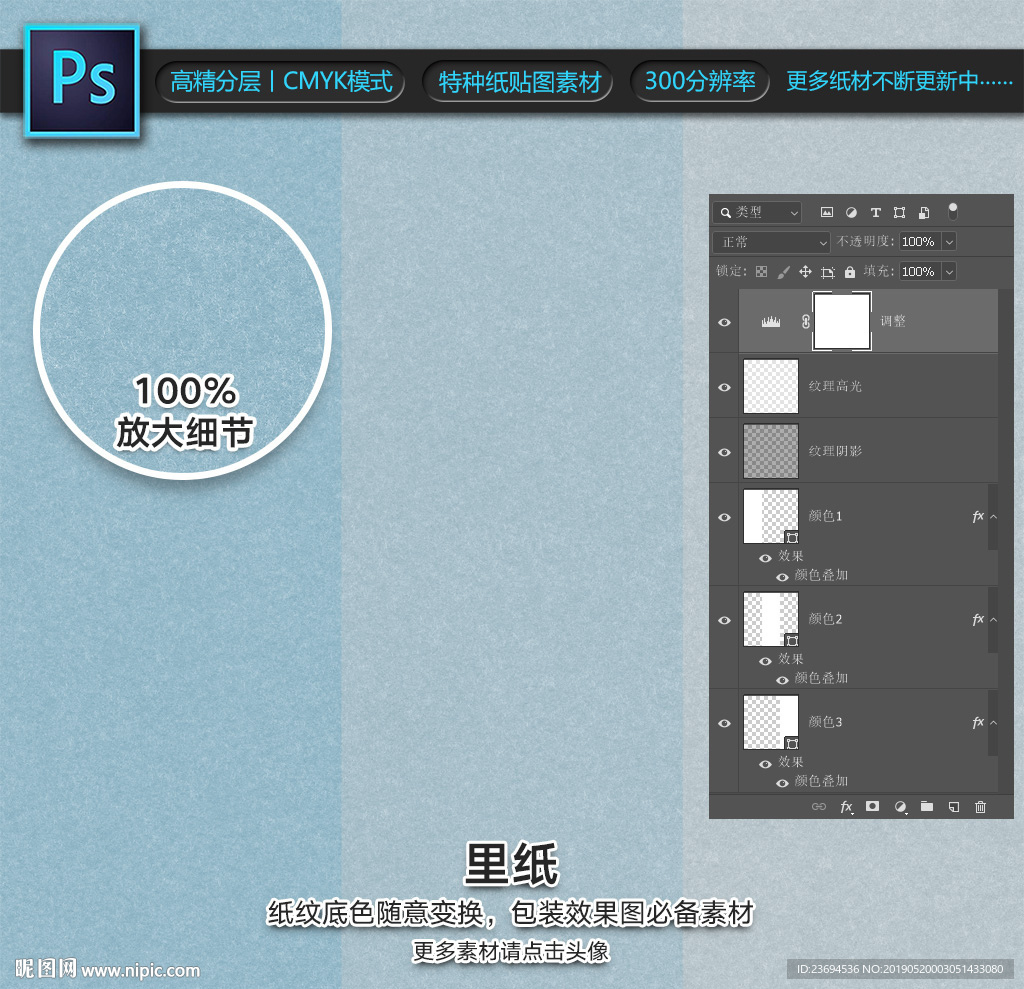This screenshot has width=1024, height=989.
Task: Click prevent artboard auto-nesting lock icon
Action: (x=828, y=272)
